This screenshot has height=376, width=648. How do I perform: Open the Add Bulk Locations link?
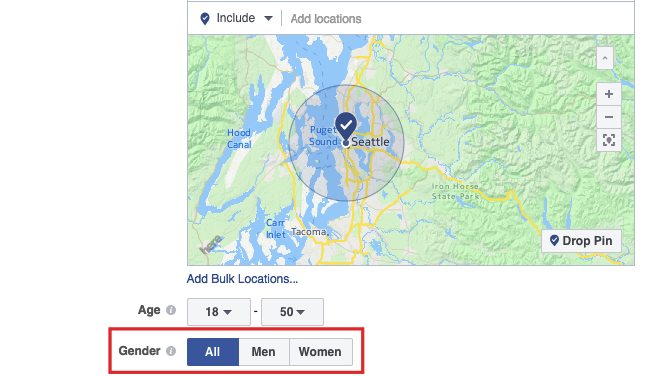242,279
